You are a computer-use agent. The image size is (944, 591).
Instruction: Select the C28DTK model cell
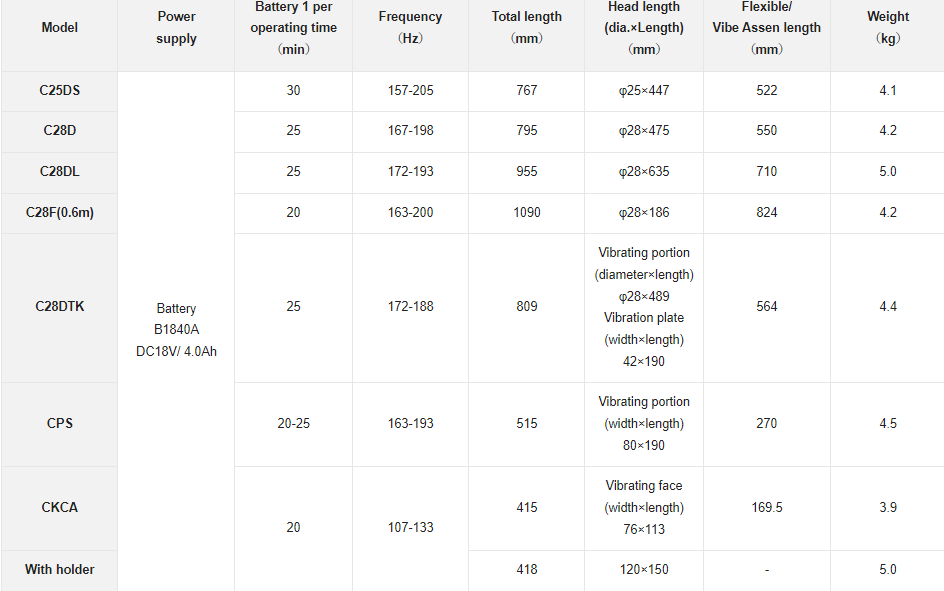click(x=59, y=307)
